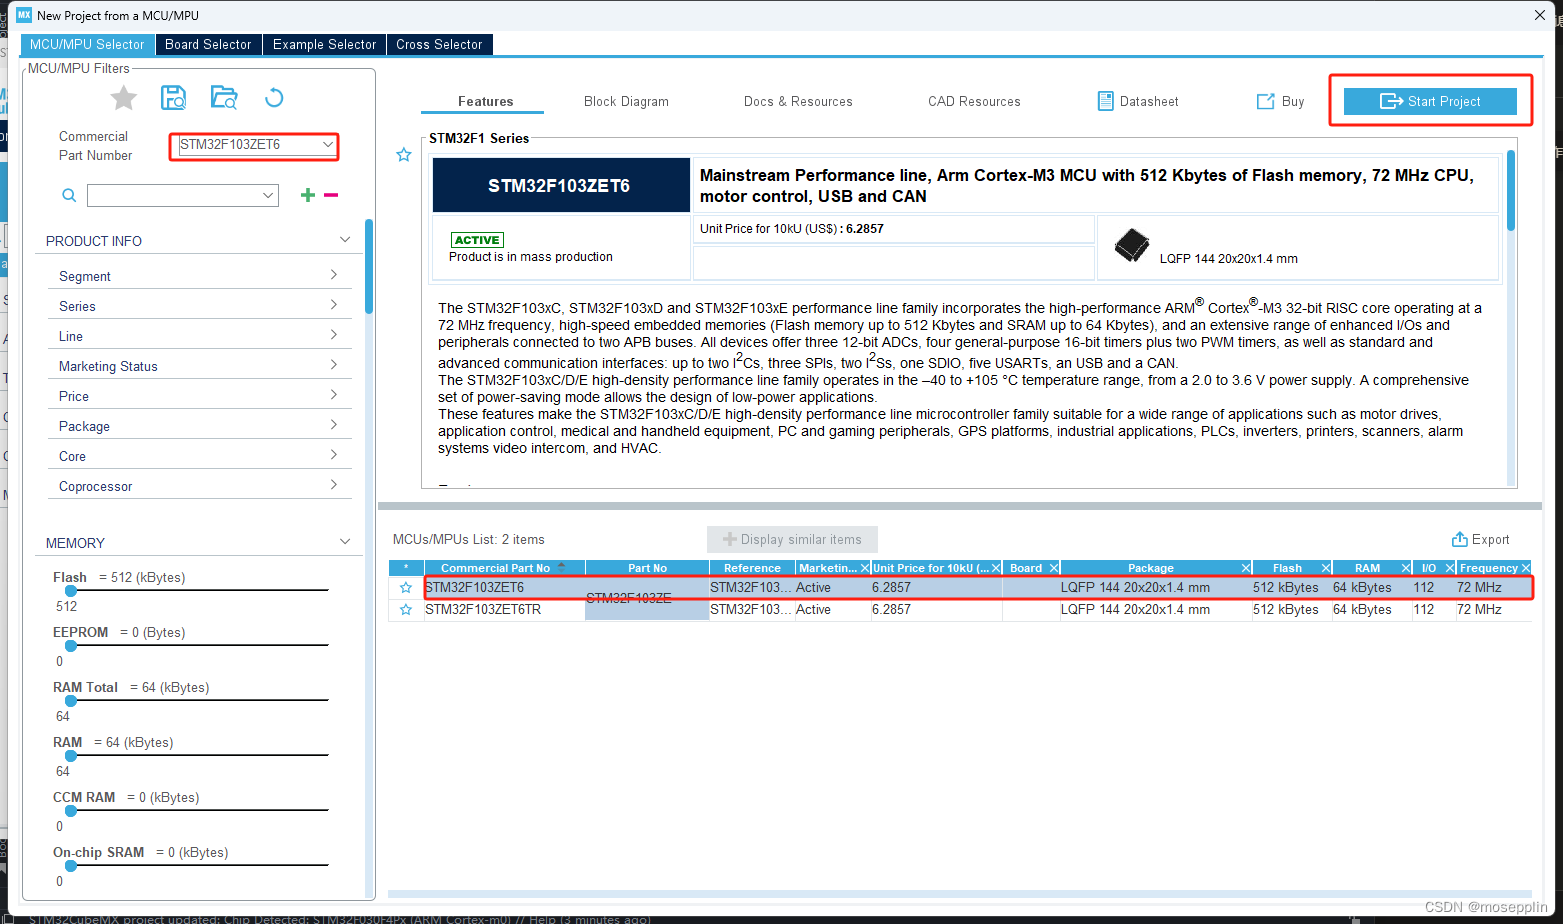Switch to the Example Selector tab
Viewport: 1563px width, 924px height.
[x=325, y=45]
